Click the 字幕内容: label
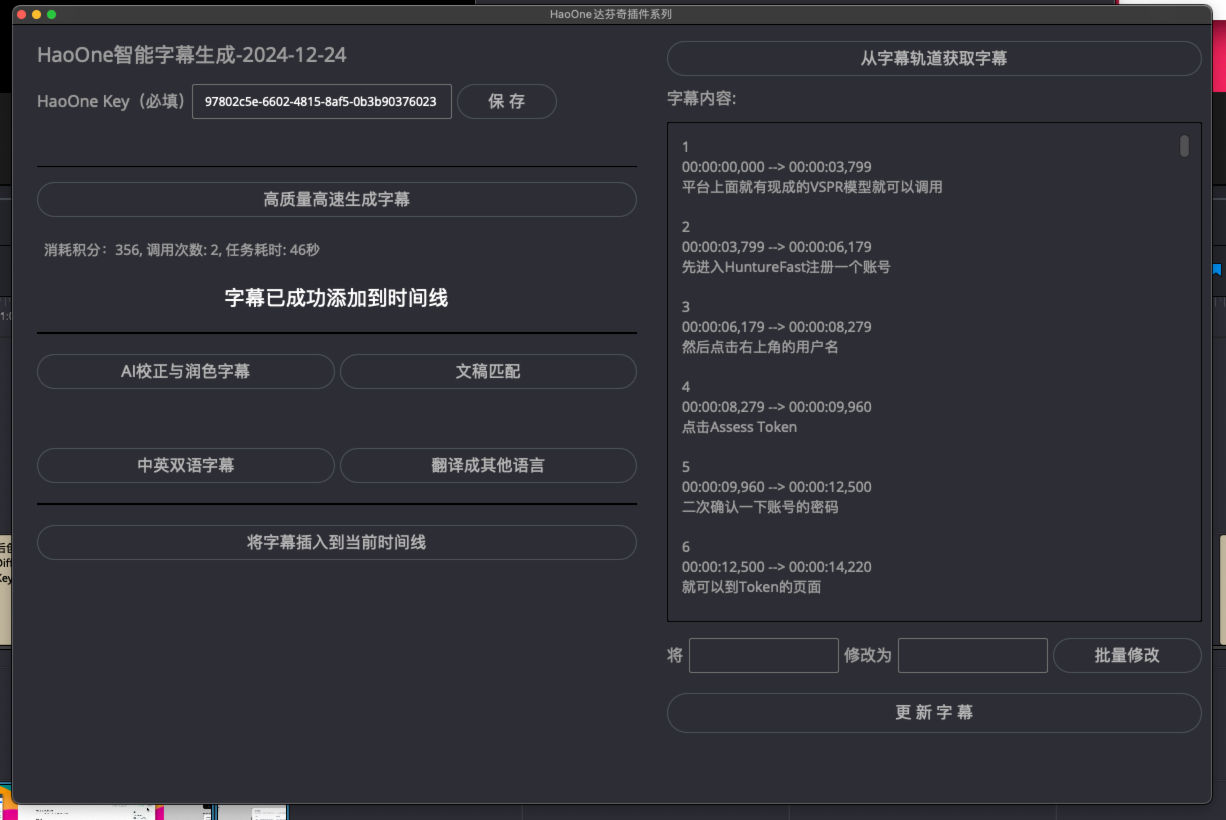1226x820 pixels. 702,99
